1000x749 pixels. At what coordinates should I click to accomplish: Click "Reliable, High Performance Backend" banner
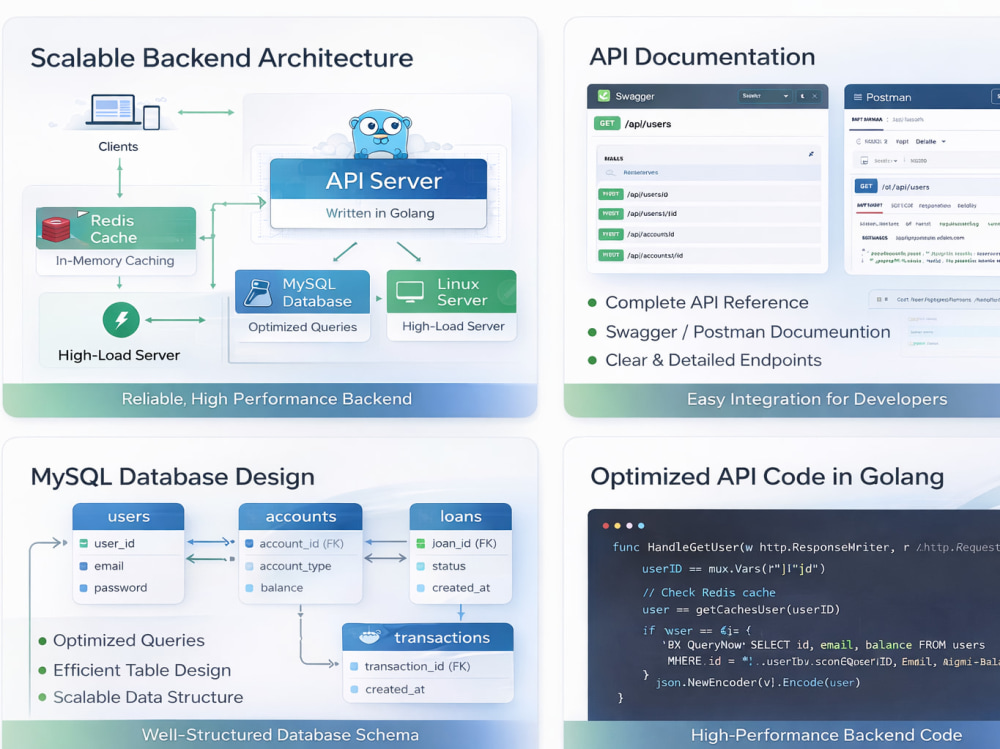(x=270, y=399)
